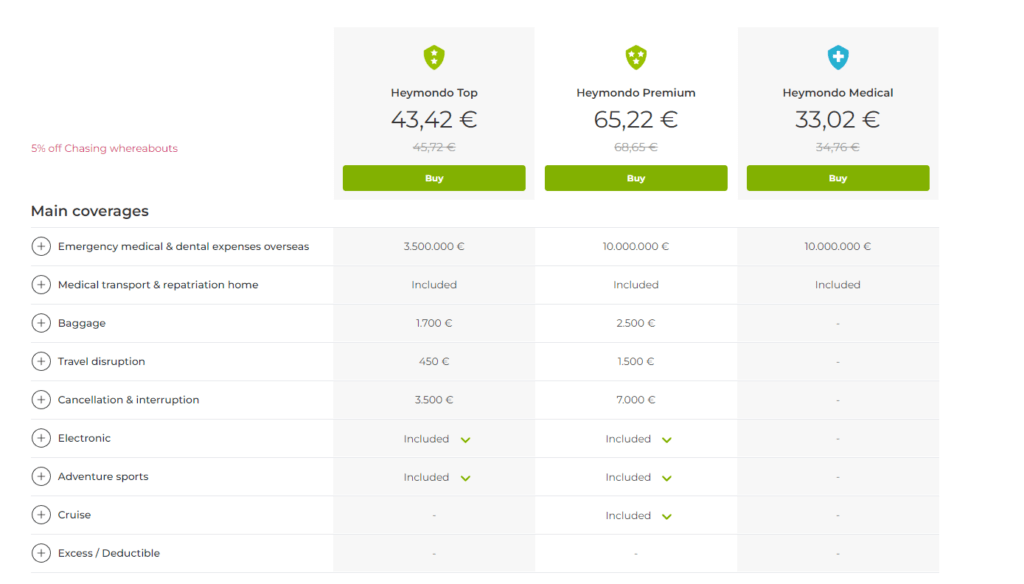Expand the Travel disruption plus icon
The image size is (1024, 584).
[41, 361]
